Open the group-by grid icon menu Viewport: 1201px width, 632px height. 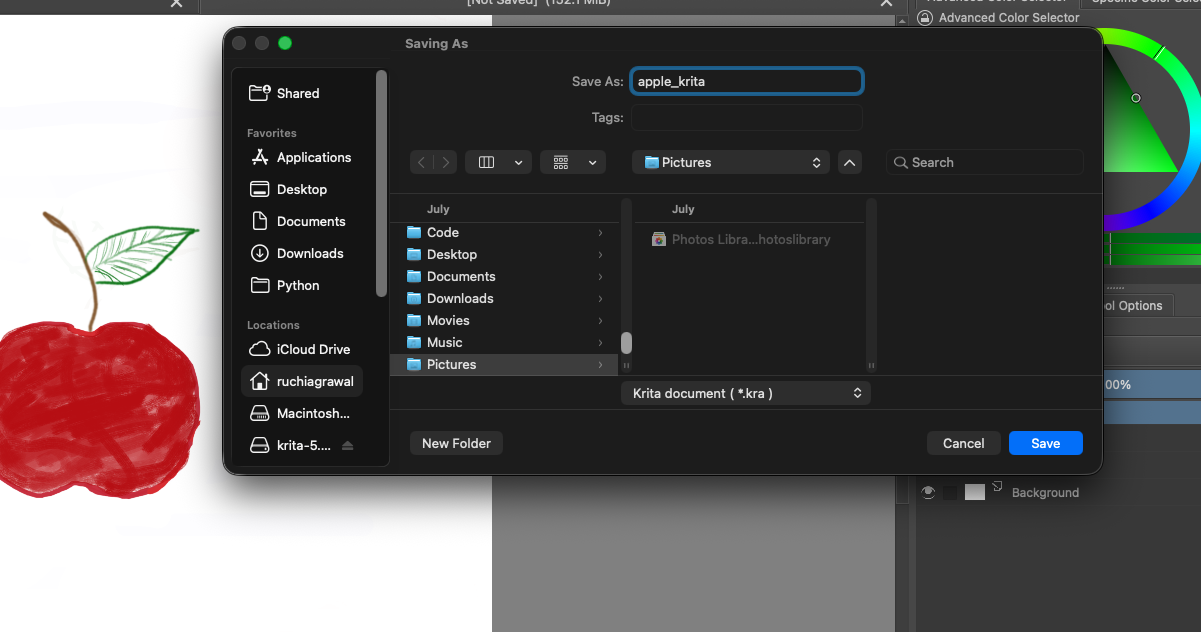tap(561, 162)
